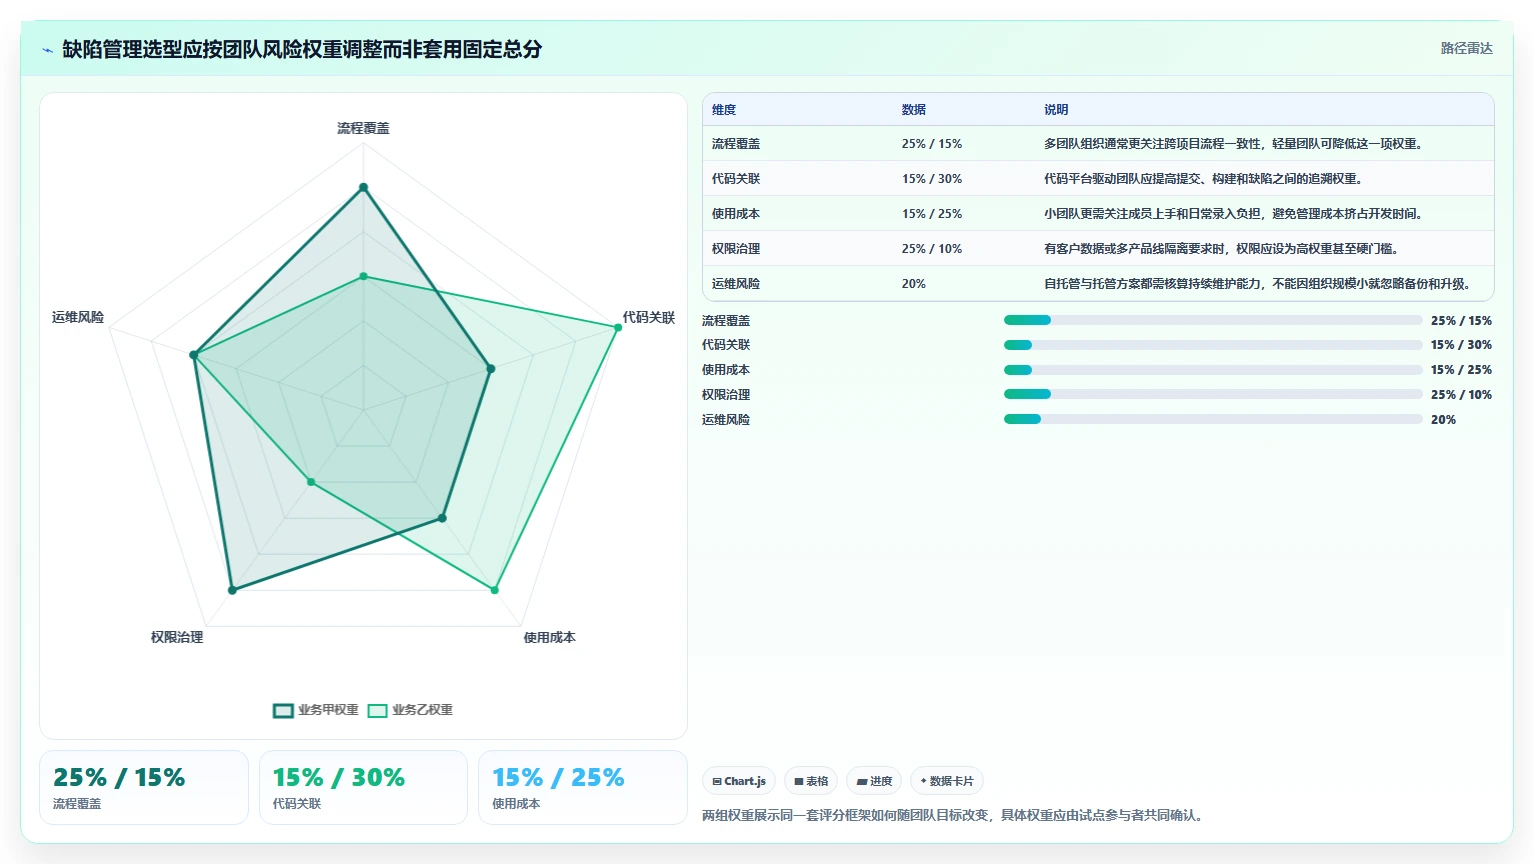Click the 代码关联 progress bar
Viewport: 1534px width, 864px height.
pos(1213,345)
